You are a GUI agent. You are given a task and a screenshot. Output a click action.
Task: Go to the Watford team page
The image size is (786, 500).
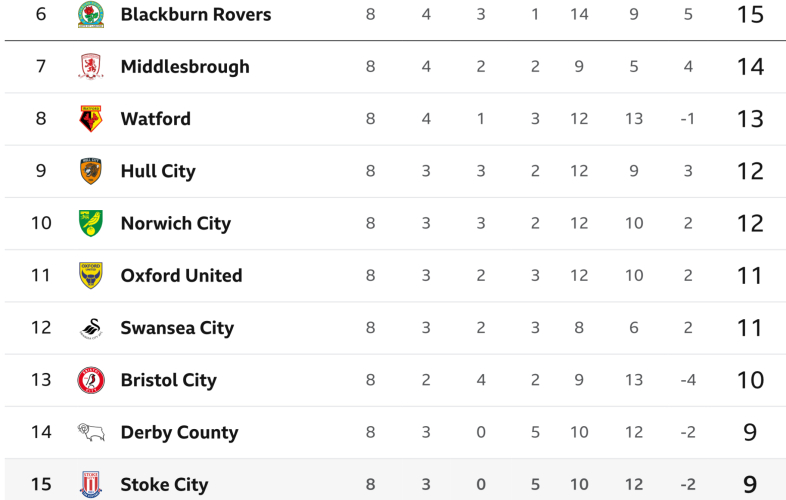point(155,119)
